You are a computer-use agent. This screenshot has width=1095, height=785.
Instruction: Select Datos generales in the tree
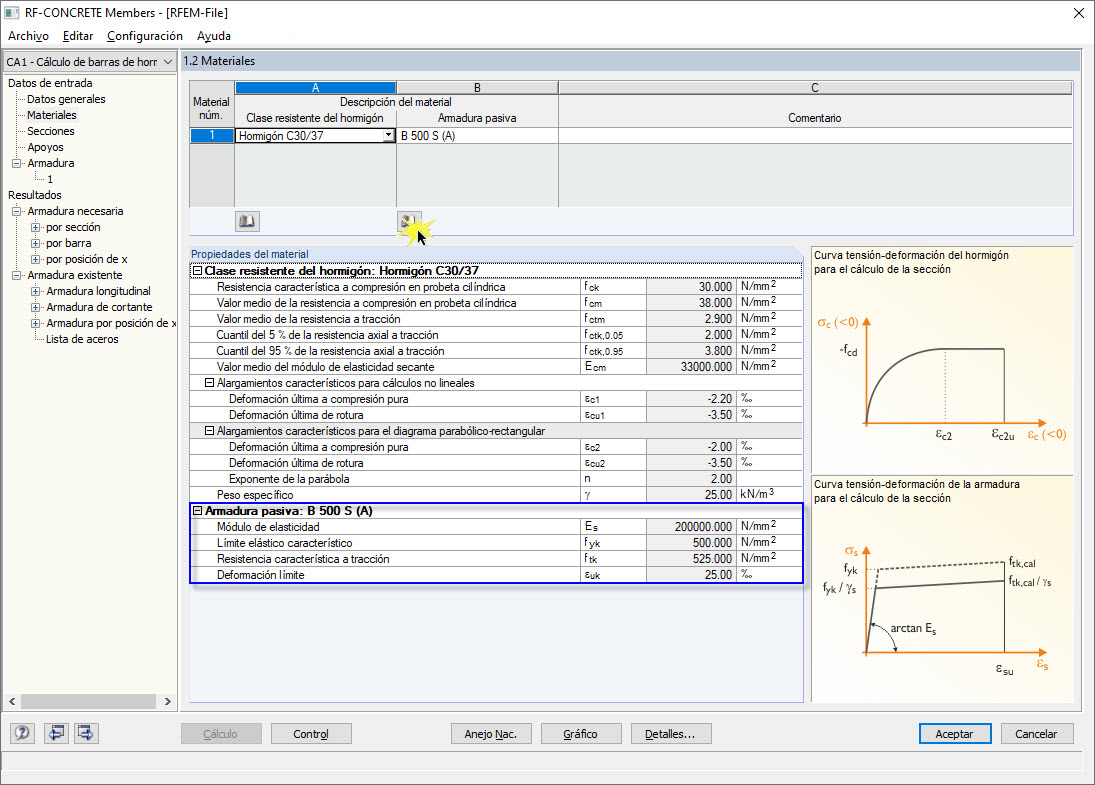[x=66, y=99]
